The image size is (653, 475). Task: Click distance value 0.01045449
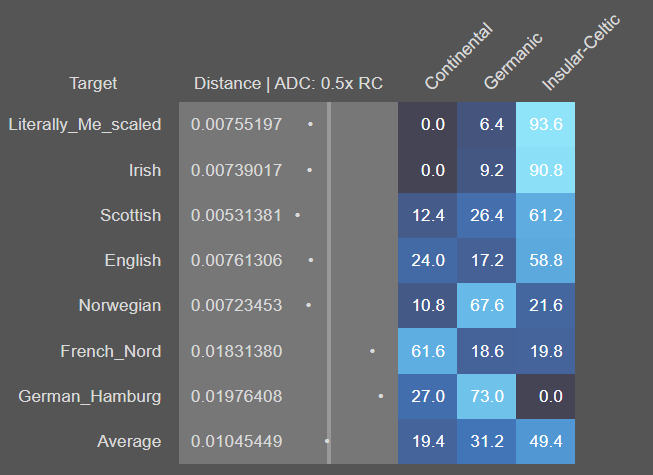237,441
